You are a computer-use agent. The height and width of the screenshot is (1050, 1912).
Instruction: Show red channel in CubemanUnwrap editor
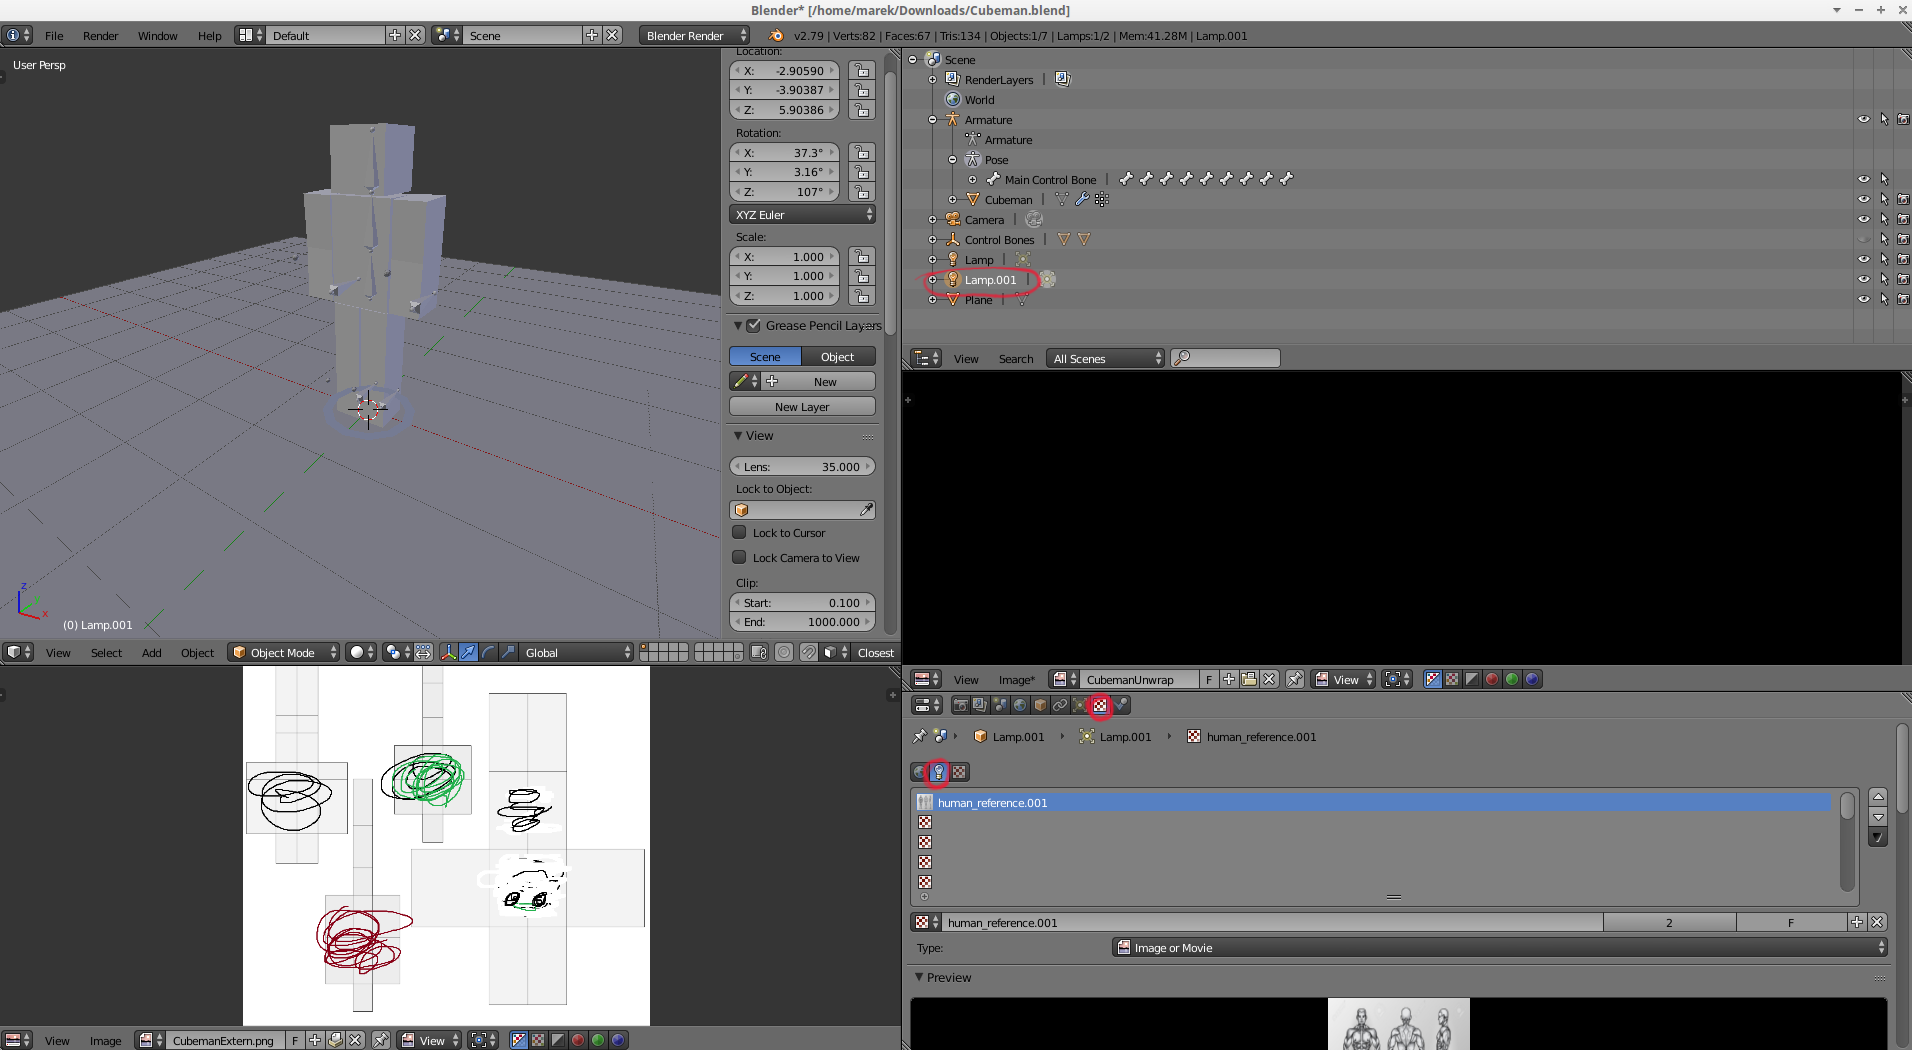tap(1492, 679)
